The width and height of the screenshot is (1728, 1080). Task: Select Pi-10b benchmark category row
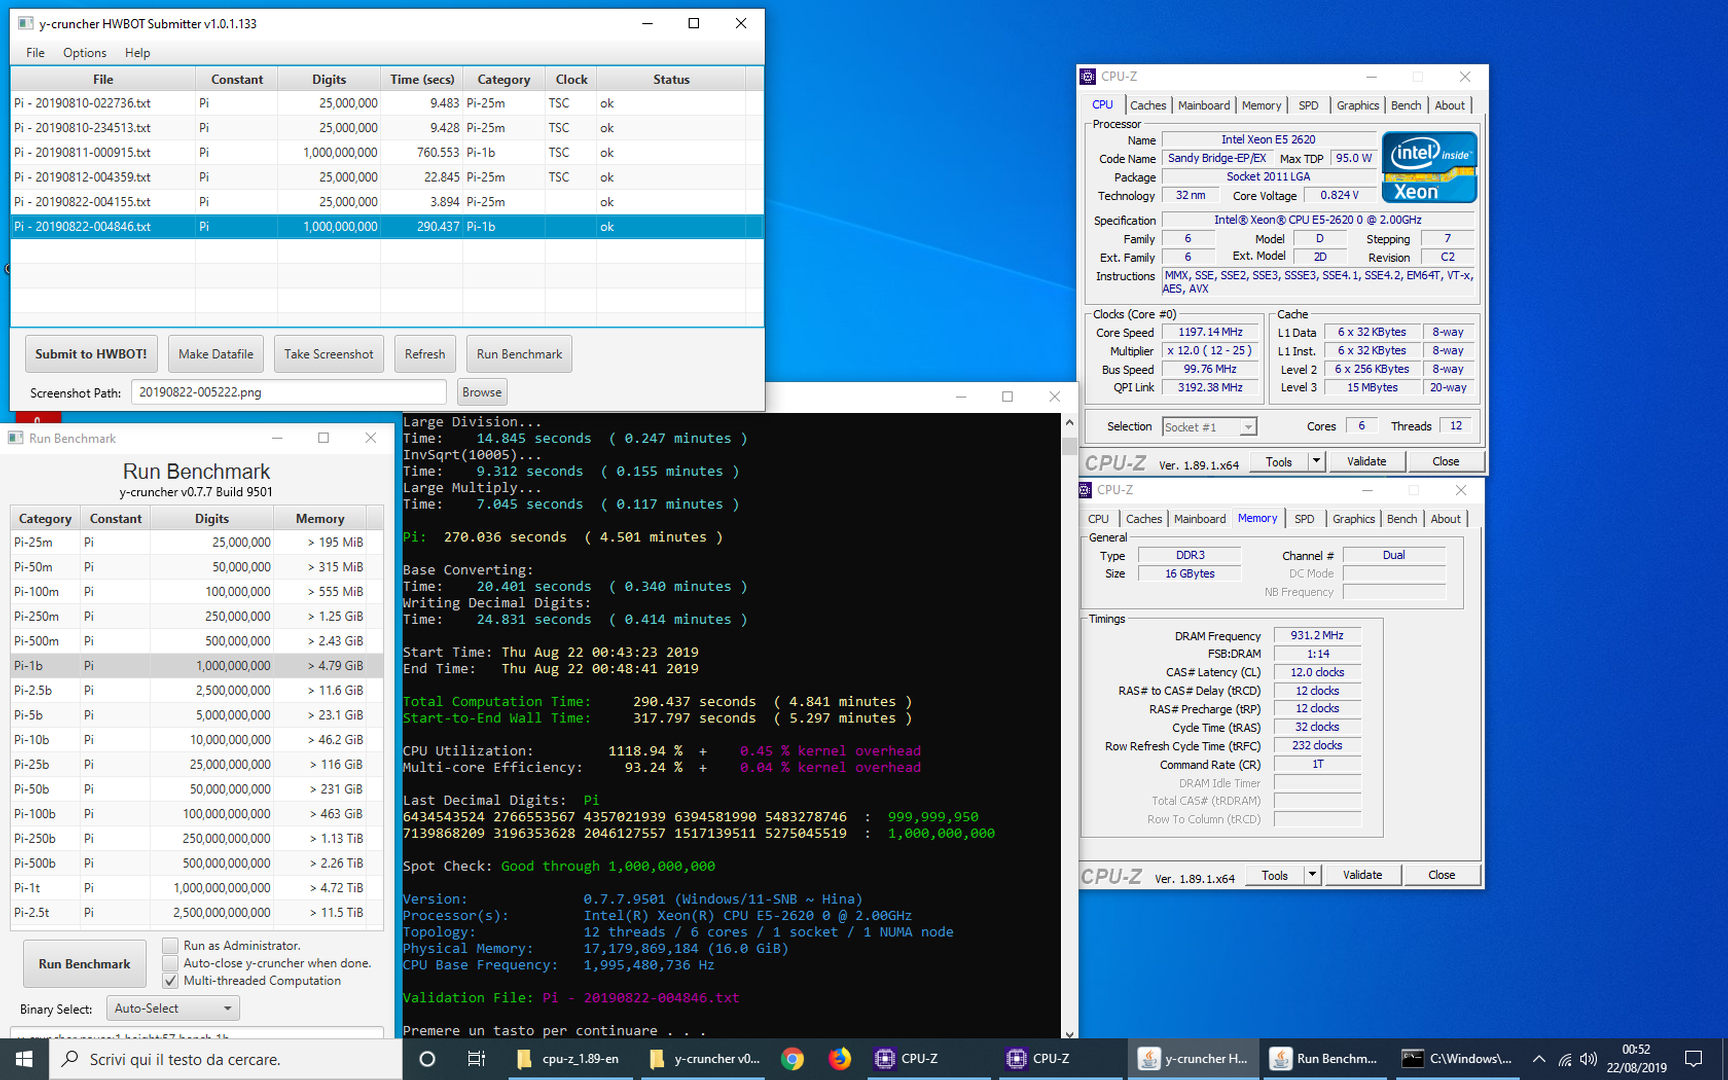[x=197, y=739]
